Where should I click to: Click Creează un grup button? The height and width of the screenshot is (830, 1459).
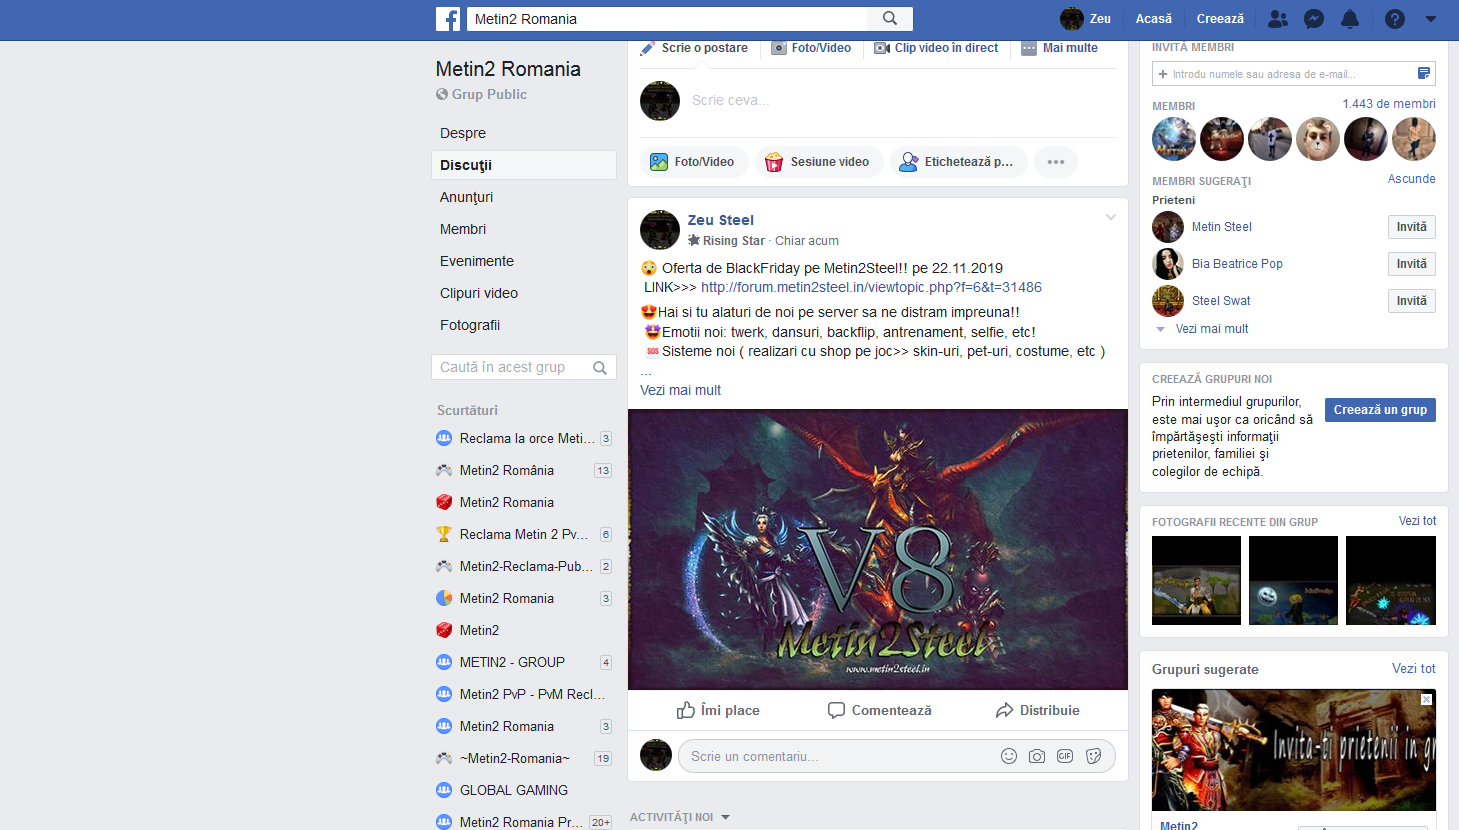pos(1380,410)
